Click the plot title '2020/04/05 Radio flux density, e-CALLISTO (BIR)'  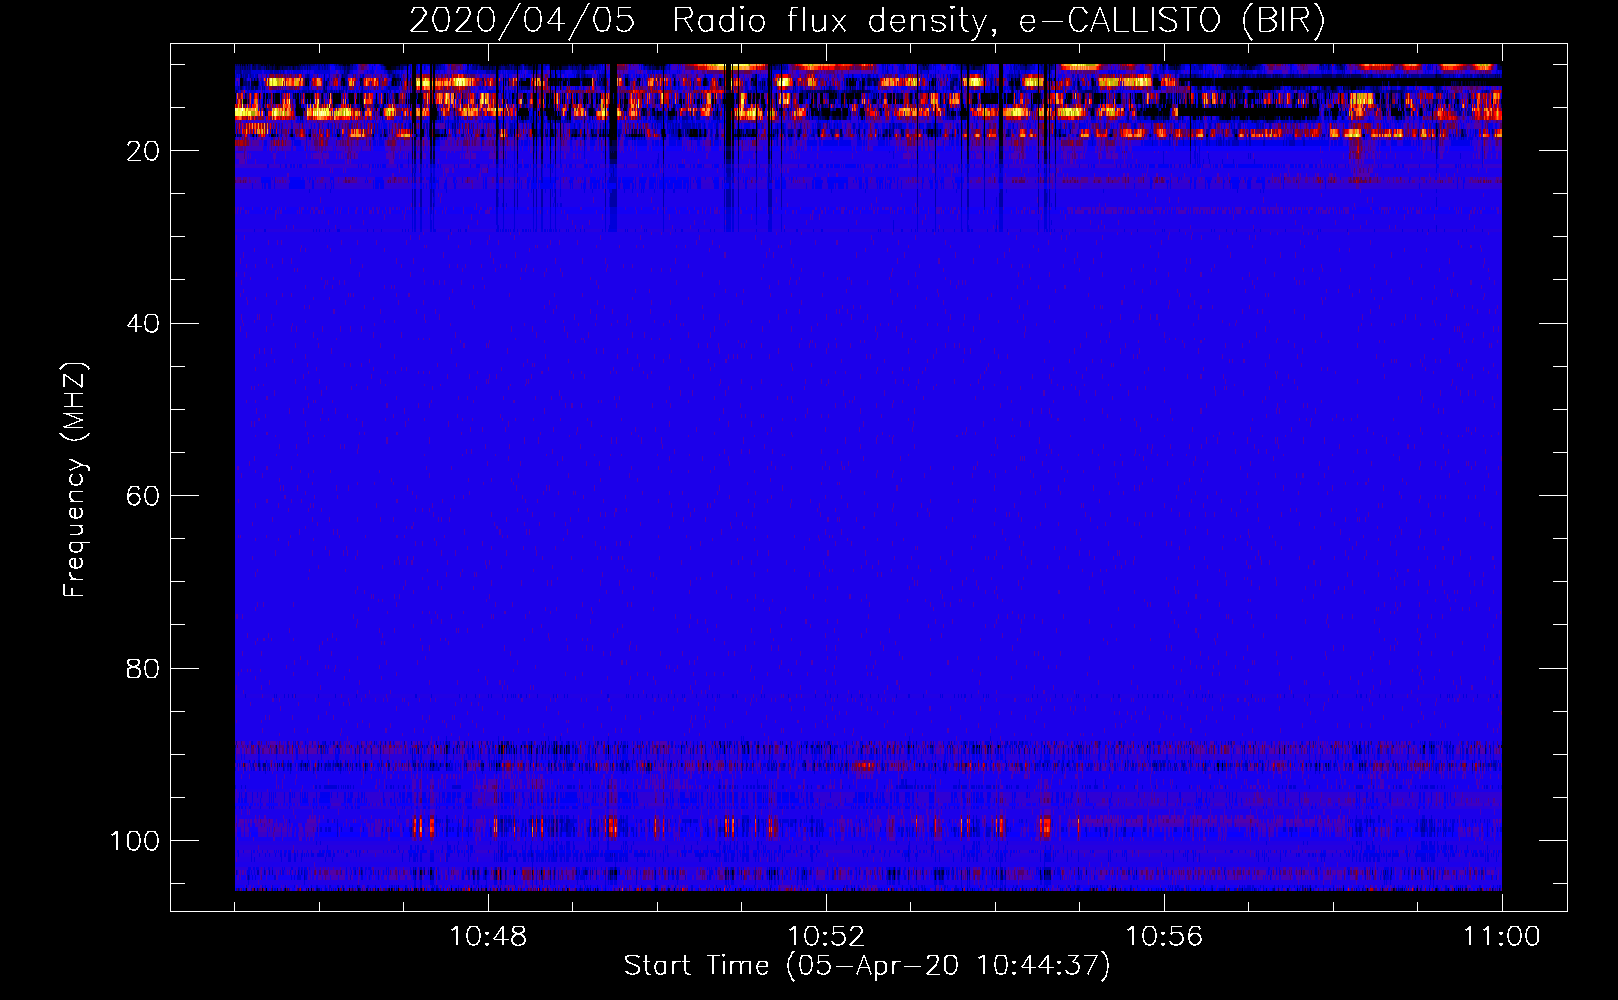(867, 22)
